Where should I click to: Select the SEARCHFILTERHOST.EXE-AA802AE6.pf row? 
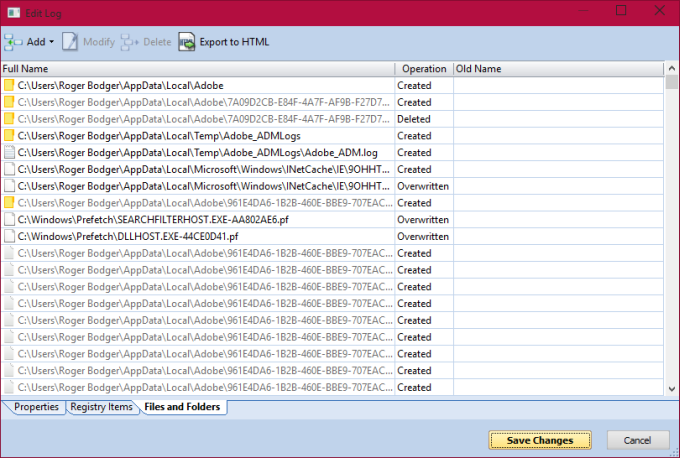pyautogui.click(x=332, y=220)
